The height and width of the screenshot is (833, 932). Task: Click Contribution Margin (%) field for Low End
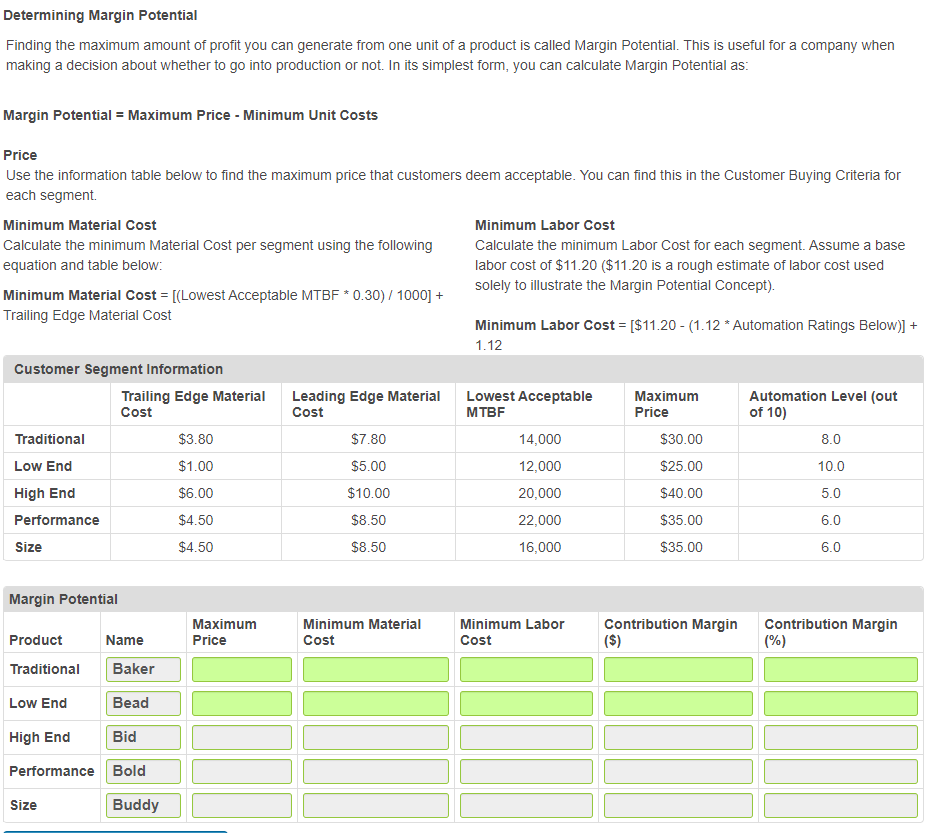pyautogui.click(x=840, y=703)
